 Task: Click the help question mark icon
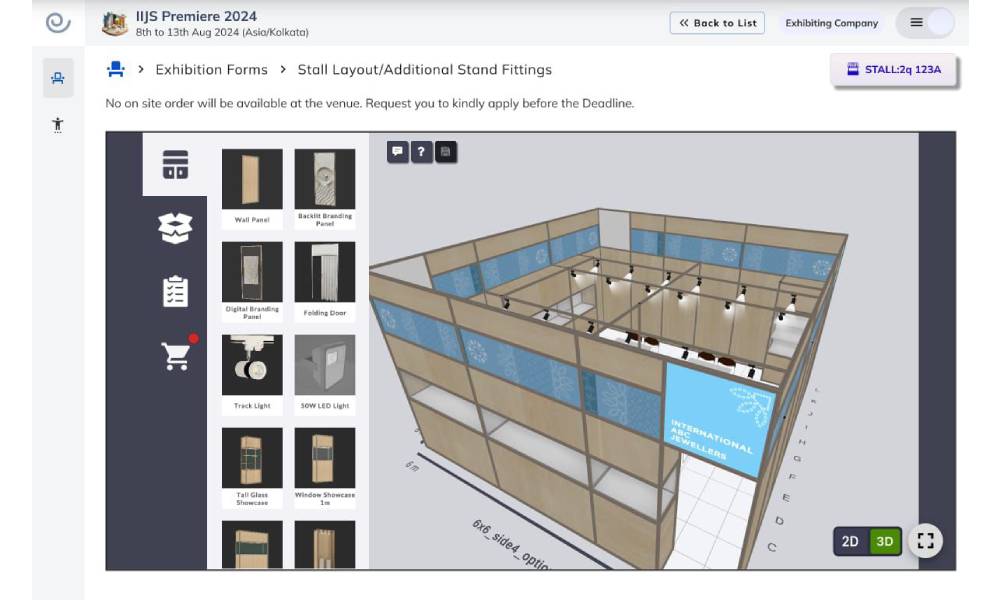point(421,152)
